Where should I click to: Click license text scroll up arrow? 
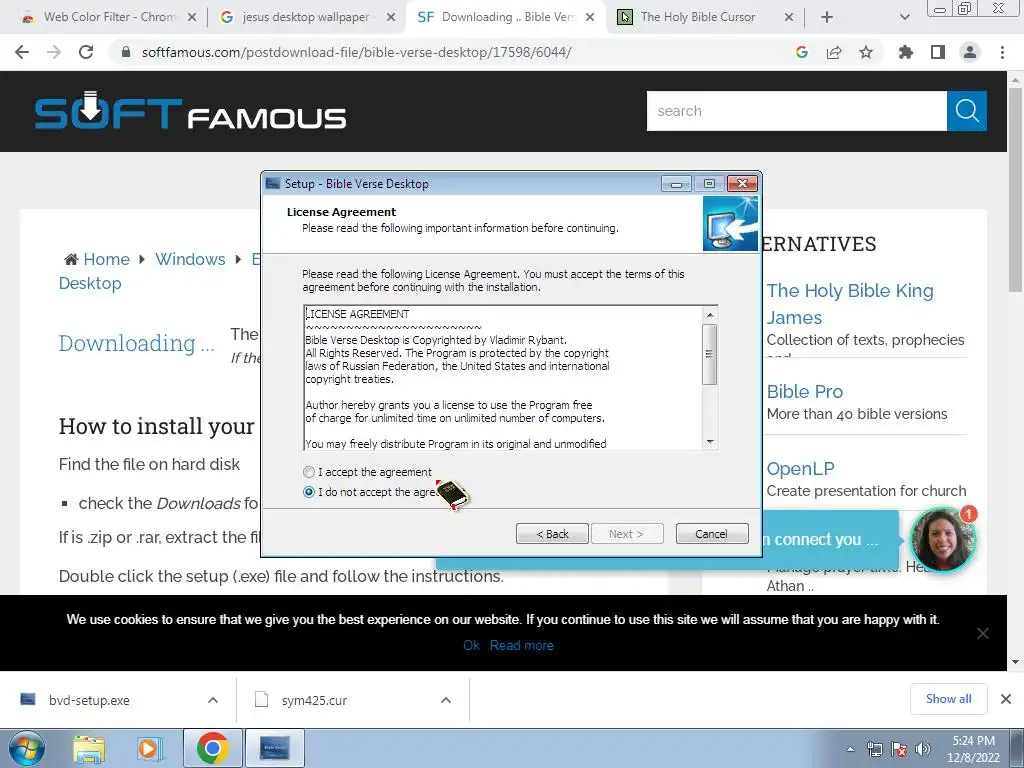point(710,315)
